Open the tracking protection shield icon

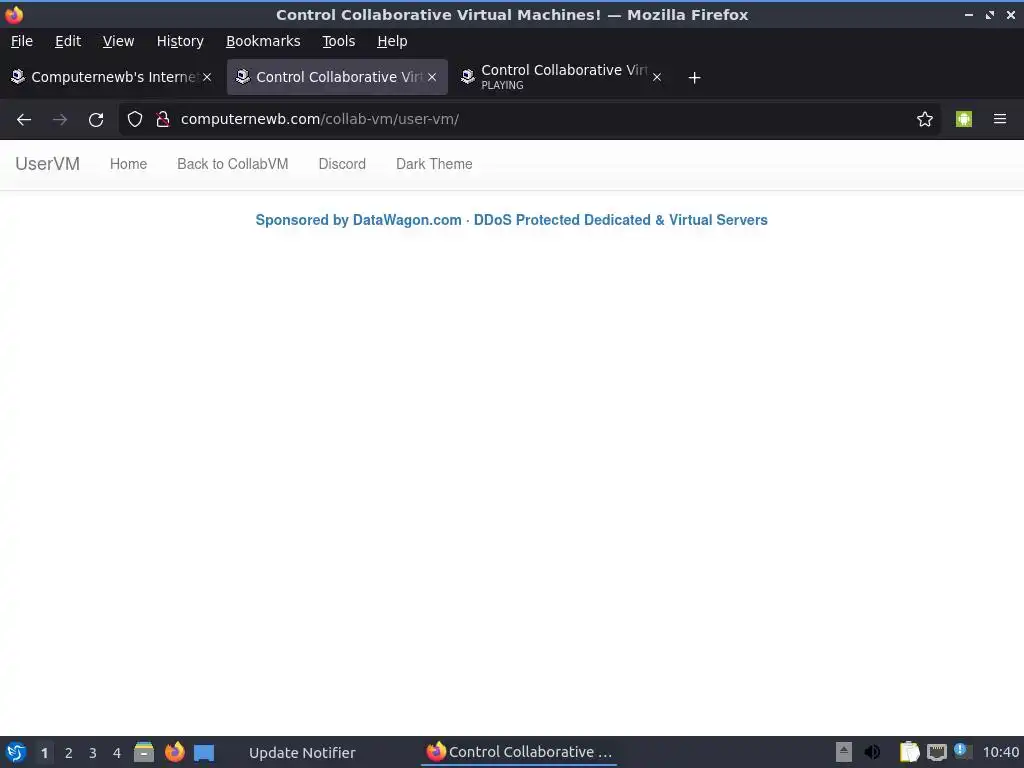pyautogui.click(x=135, y=120)
